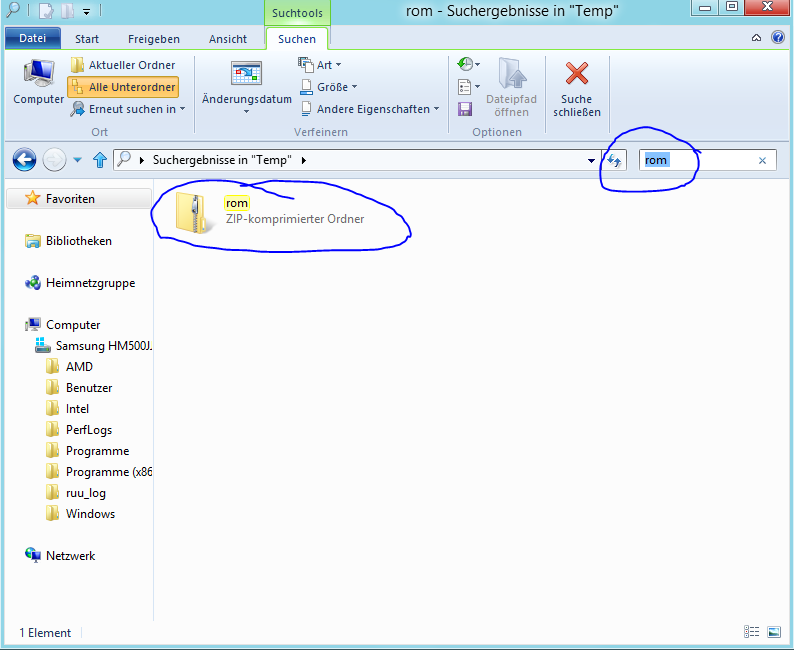The width and height of the screenshot is (794, 650).
Task: Click the address bar search icon
Action: pyautogui.click(x=124, y=159)
